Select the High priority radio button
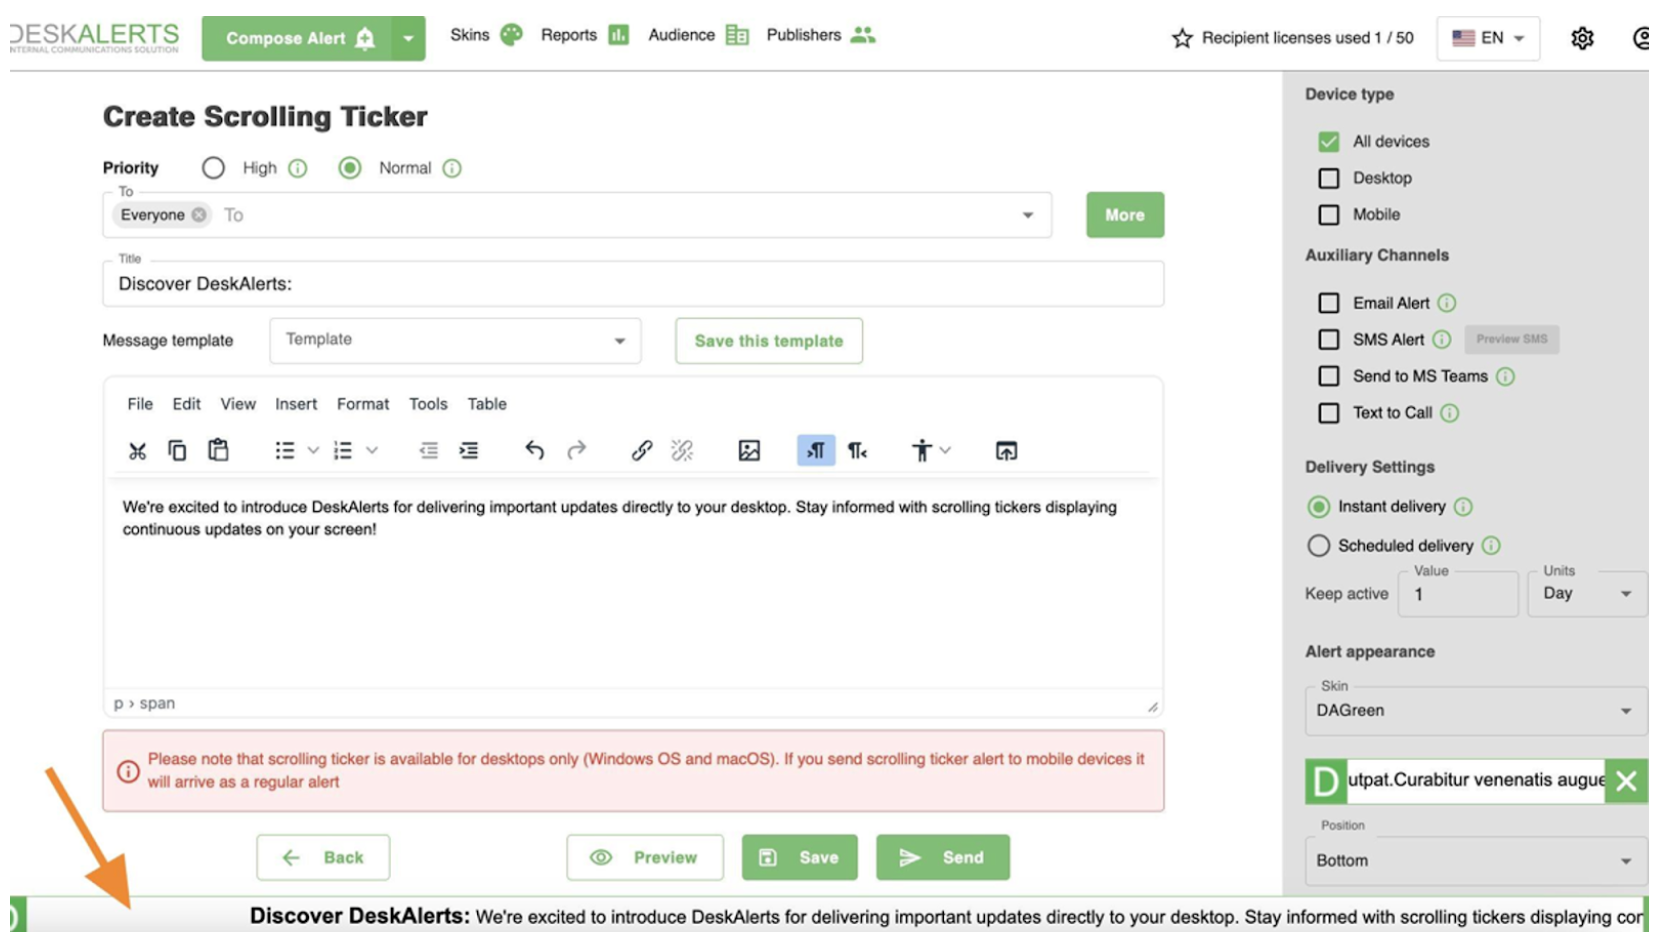 pyautogui.click(x=213, y=168)
